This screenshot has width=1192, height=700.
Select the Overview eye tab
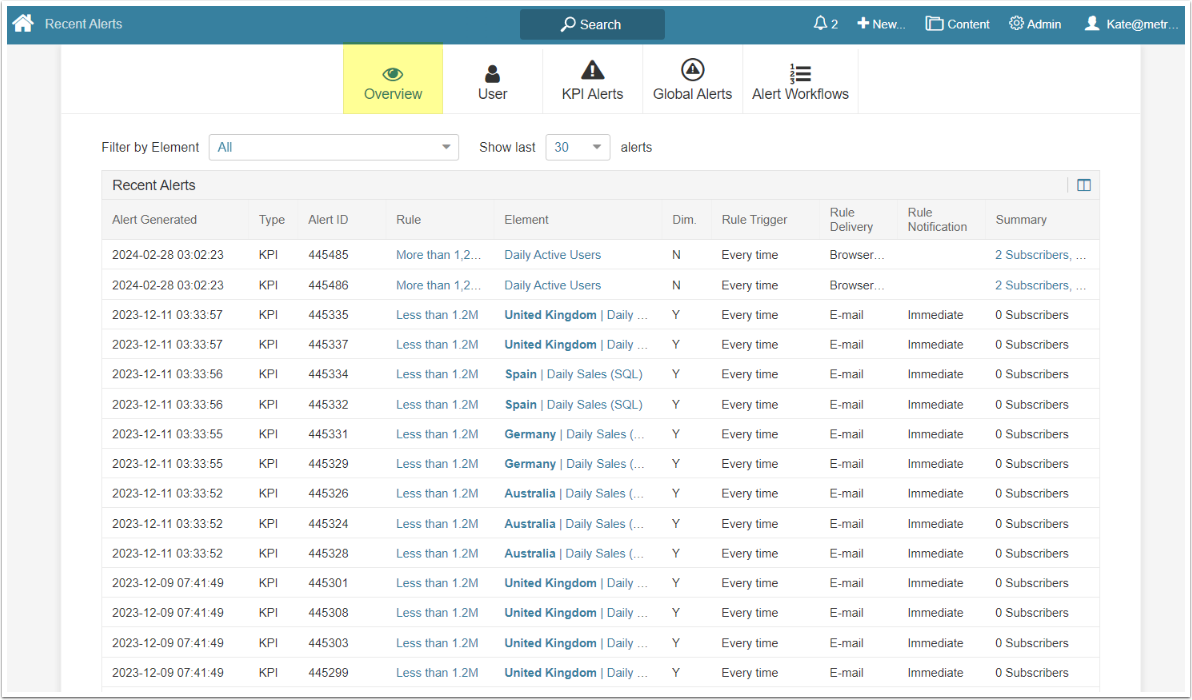click(393, 80)
